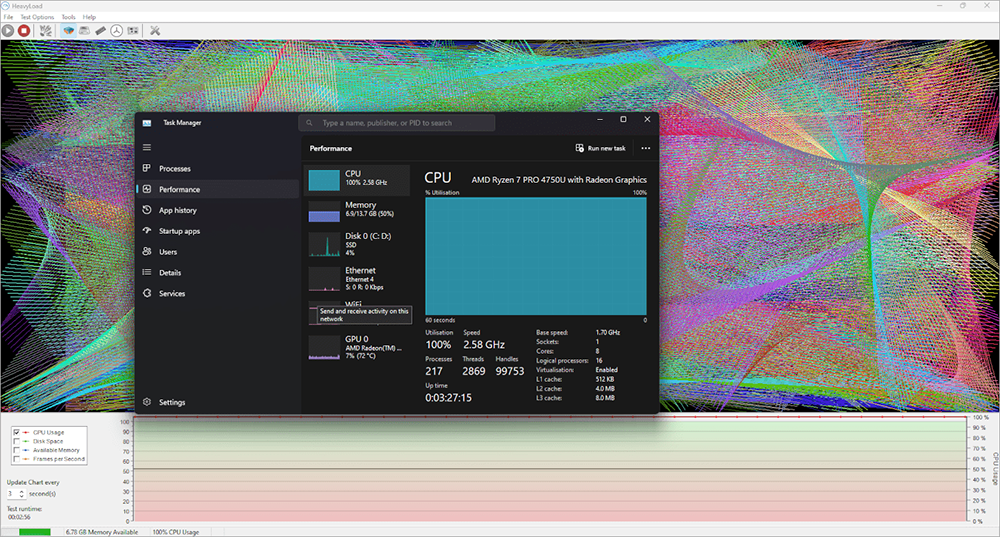Stop the HeavyLoad test with red icon
The width and height of the screenshot is (1000, 537).
(x=24, y=30)
